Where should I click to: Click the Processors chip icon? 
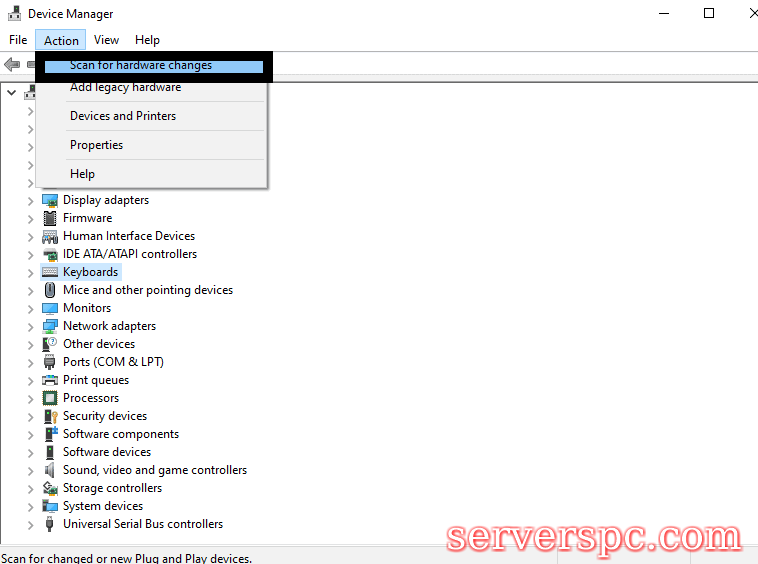point(50,398)
